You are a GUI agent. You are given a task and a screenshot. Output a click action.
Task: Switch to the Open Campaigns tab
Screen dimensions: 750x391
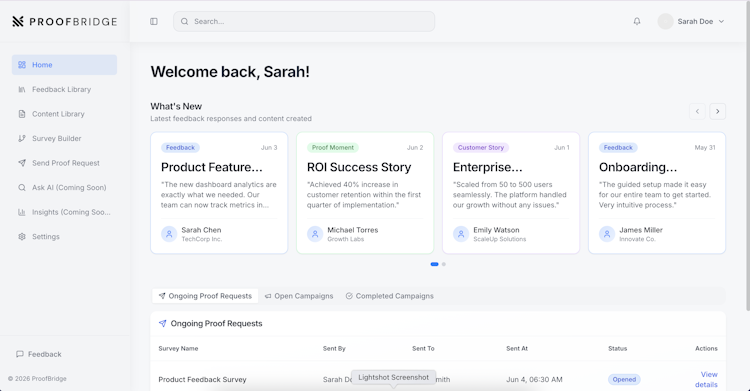click(299, 296)
